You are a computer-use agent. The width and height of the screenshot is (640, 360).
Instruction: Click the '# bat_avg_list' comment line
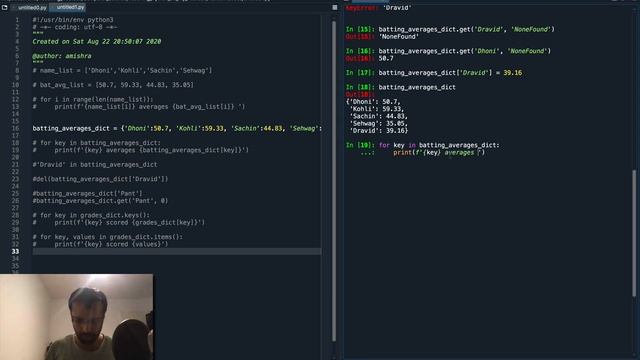113,85
